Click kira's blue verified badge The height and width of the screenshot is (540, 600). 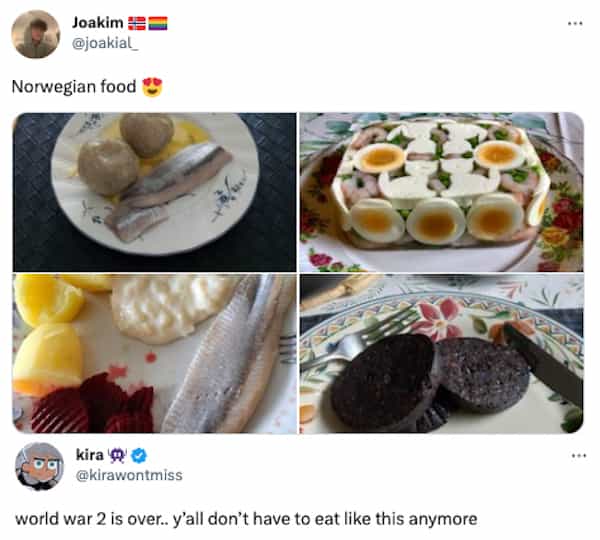[x=137, y=455]
